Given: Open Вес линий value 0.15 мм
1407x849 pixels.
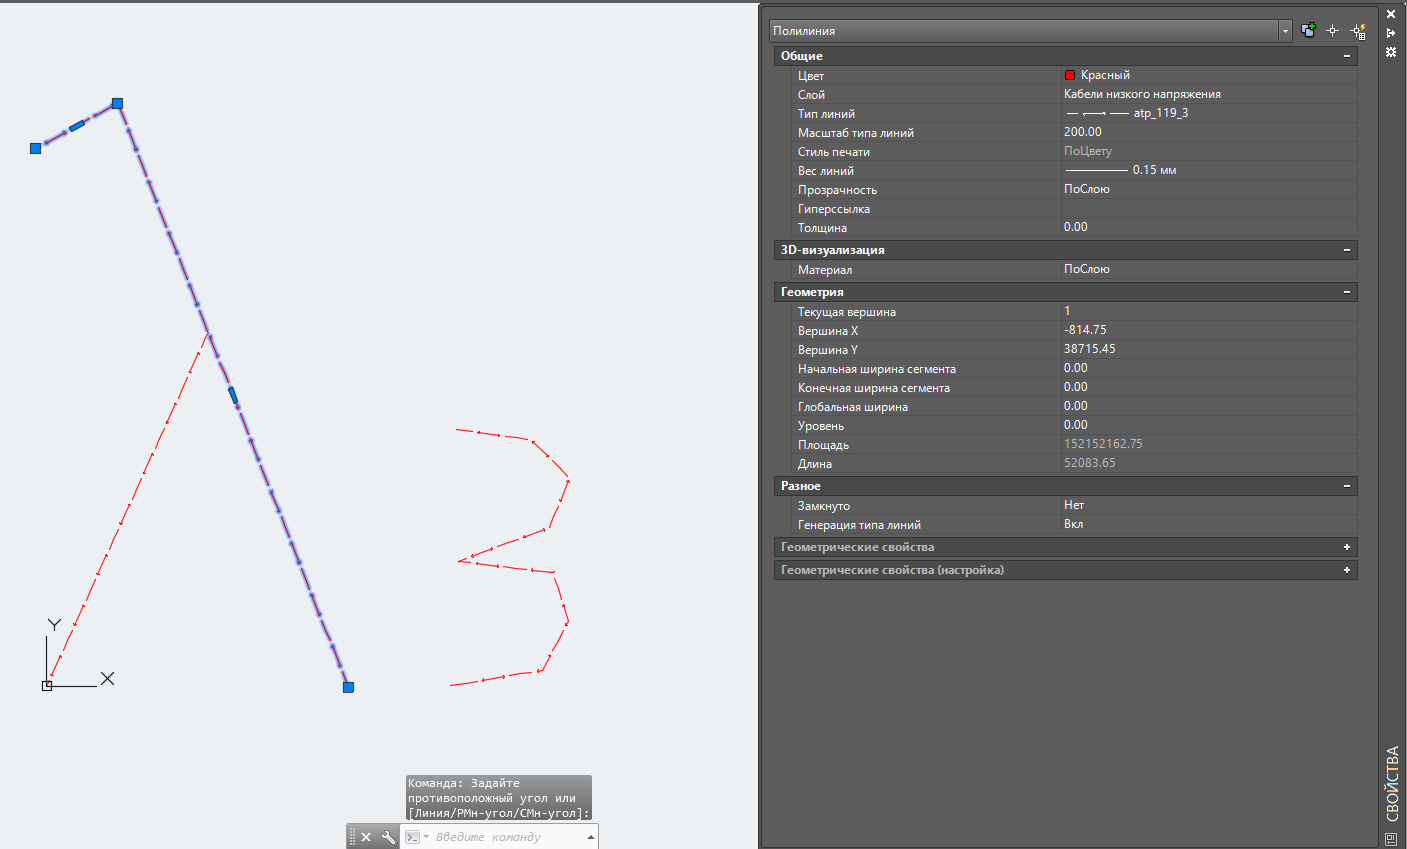Looking at the screenshot, I should (1154, 170).
